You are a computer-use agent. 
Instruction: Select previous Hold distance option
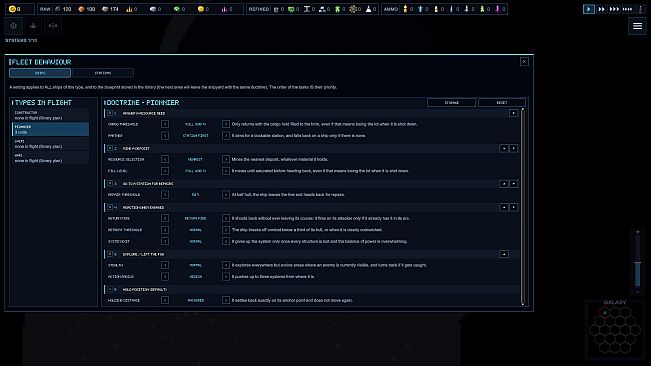pyautogui.click(x=165, y=300)
